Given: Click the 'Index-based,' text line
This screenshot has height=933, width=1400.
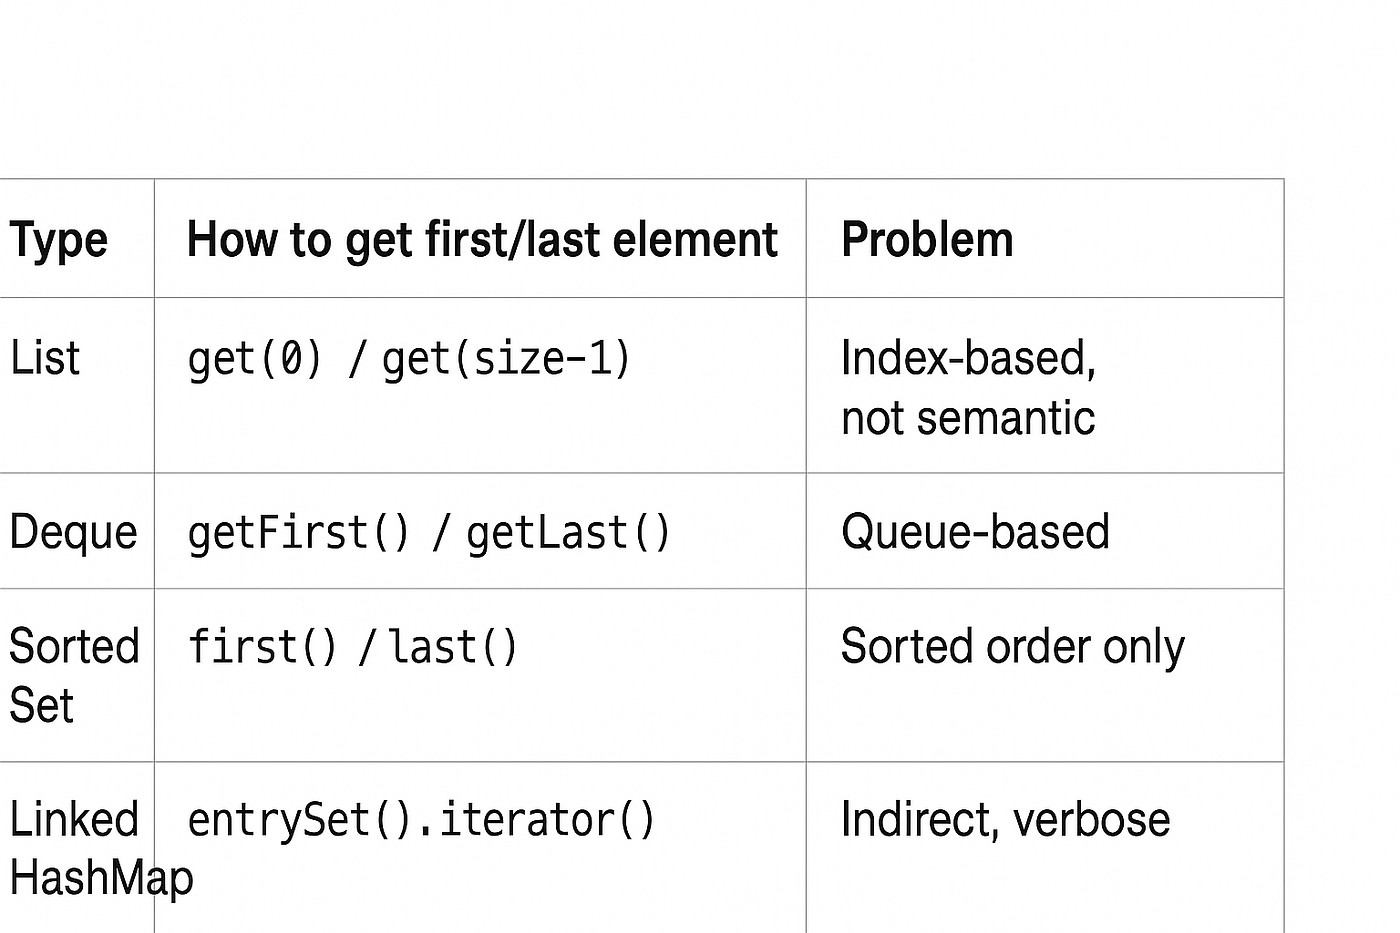Looking at the screenshot, I should (x=967, y=358).
